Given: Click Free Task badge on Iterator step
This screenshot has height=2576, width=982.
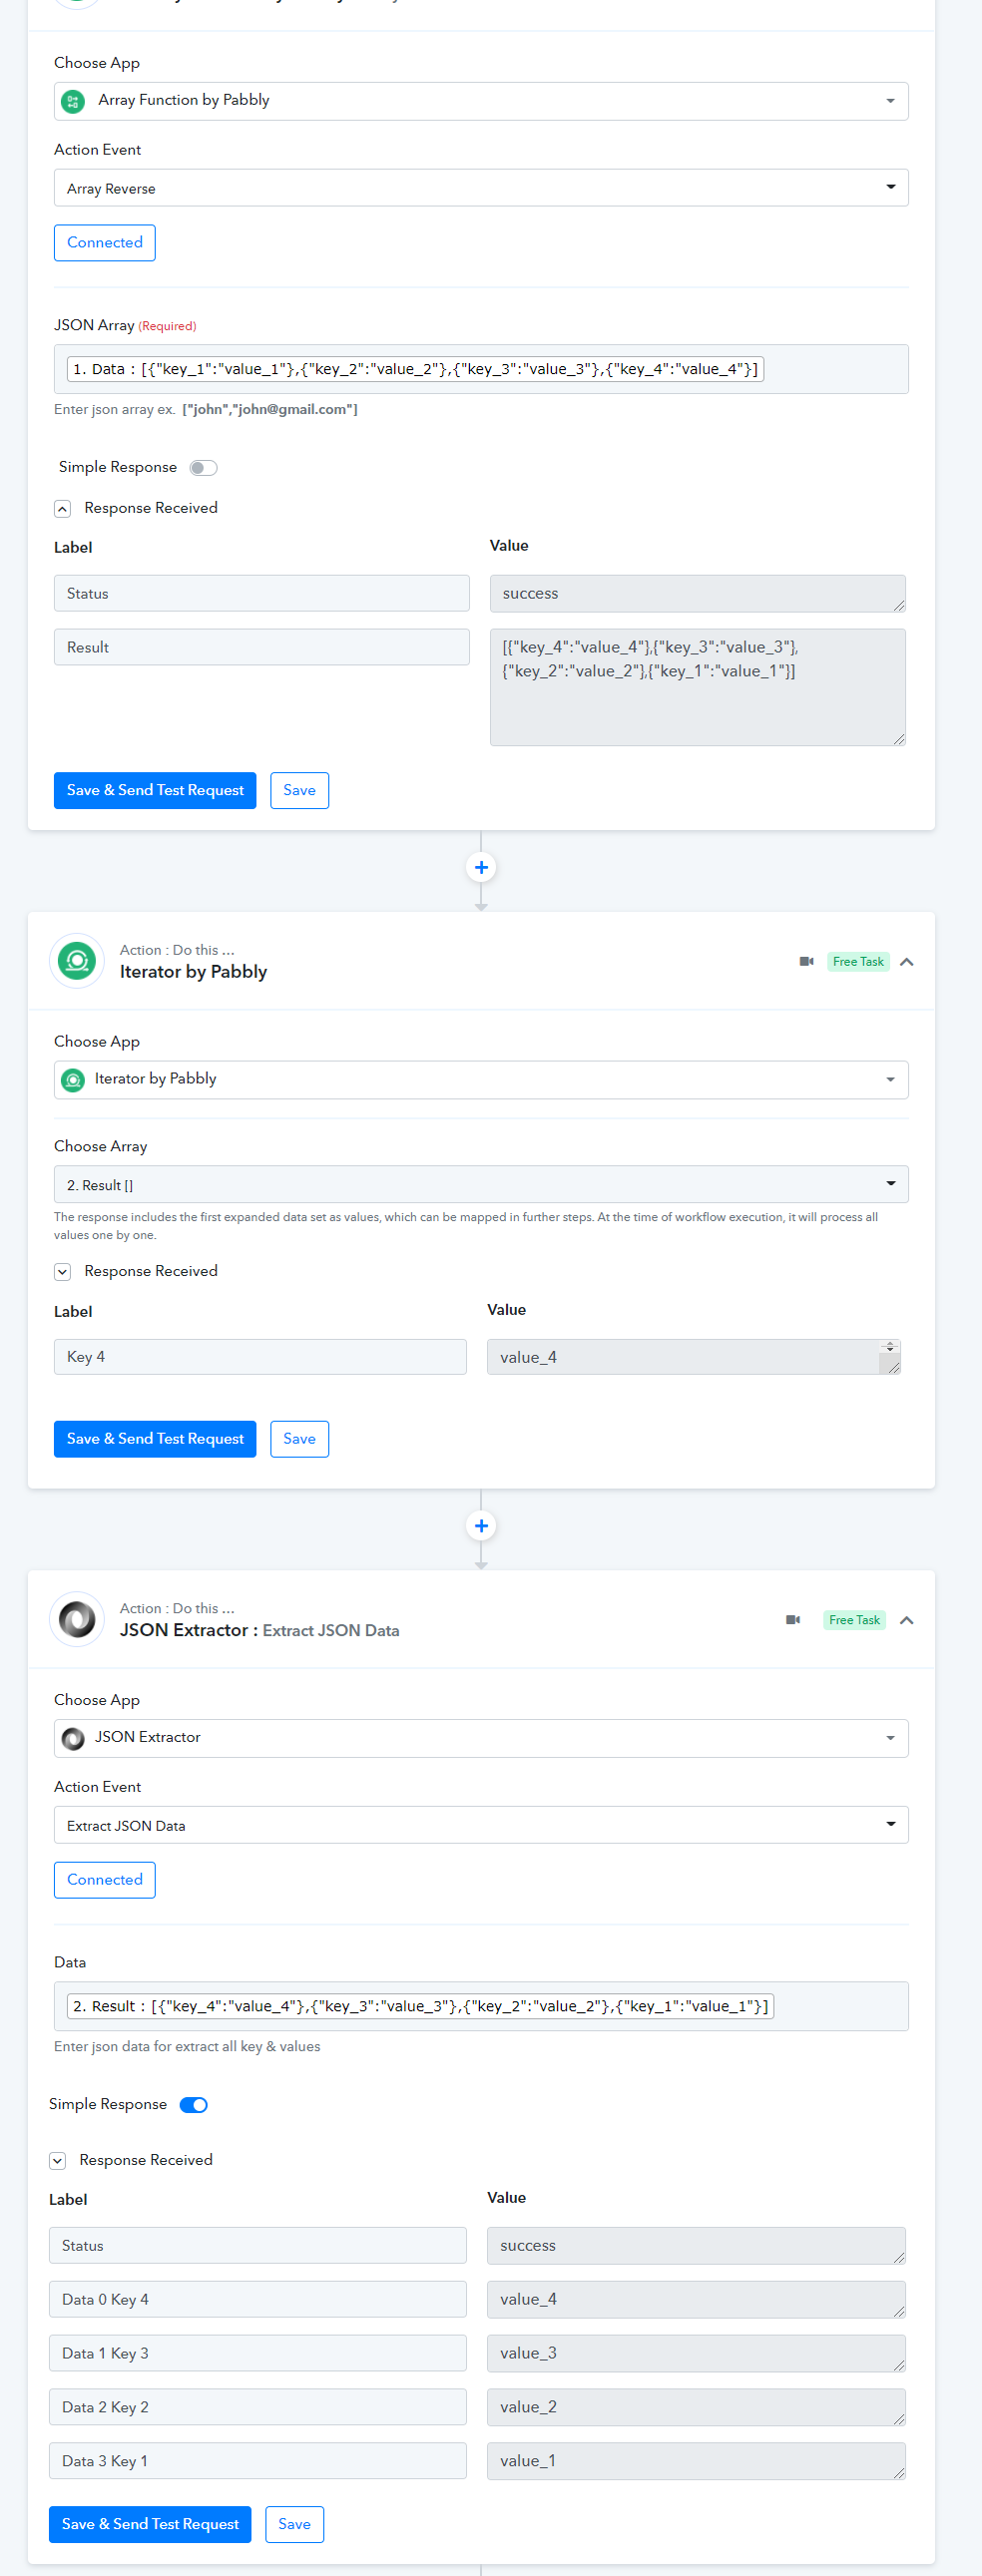Looking at the screenshot, I should pyautogui.click(x=858, y=961).
